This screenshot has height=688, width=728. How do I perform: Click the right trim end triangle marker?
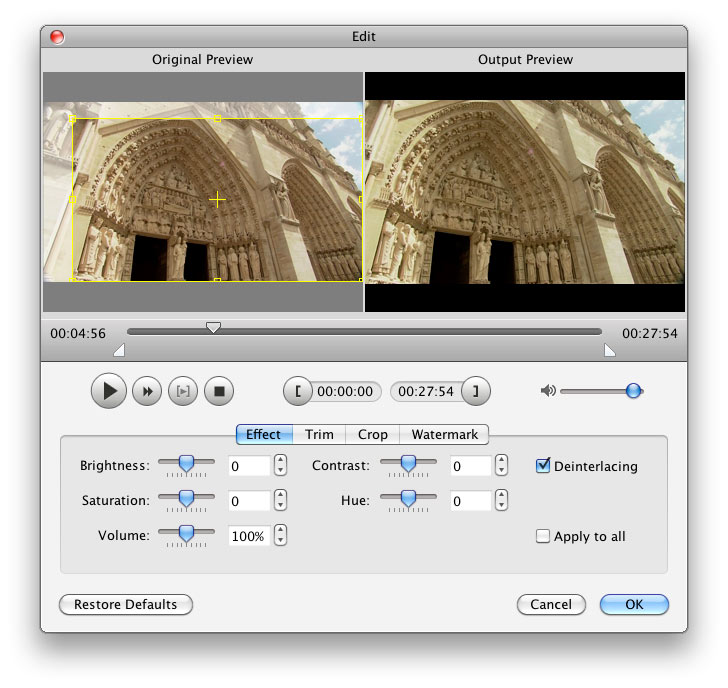pyautogui.click(x=610, y=350)
